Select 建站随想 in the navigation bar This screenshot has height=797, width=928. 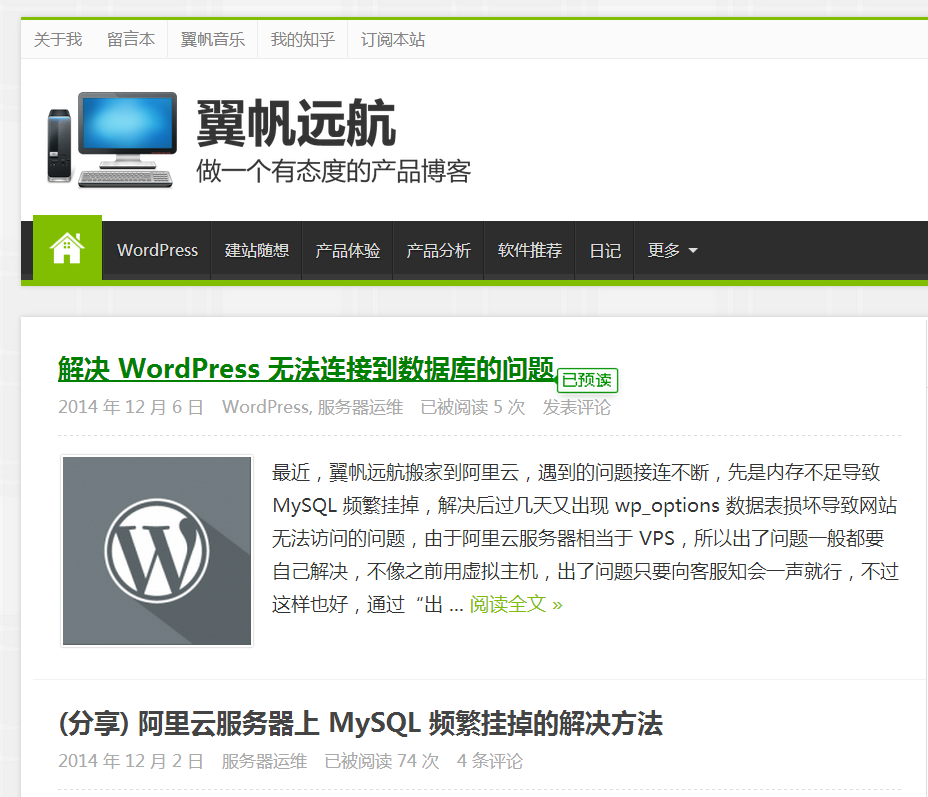[257, 250]
